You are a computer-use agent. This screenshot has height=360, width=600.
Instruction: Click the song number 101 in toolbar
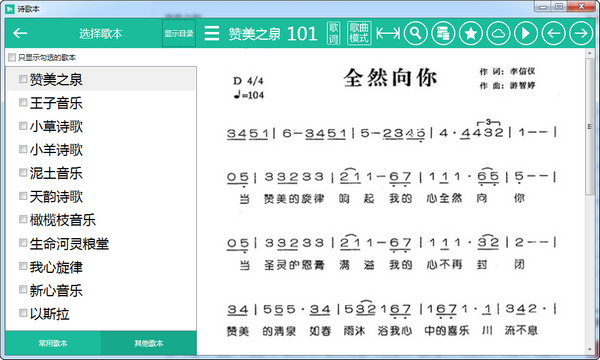[x=302, y=34]
